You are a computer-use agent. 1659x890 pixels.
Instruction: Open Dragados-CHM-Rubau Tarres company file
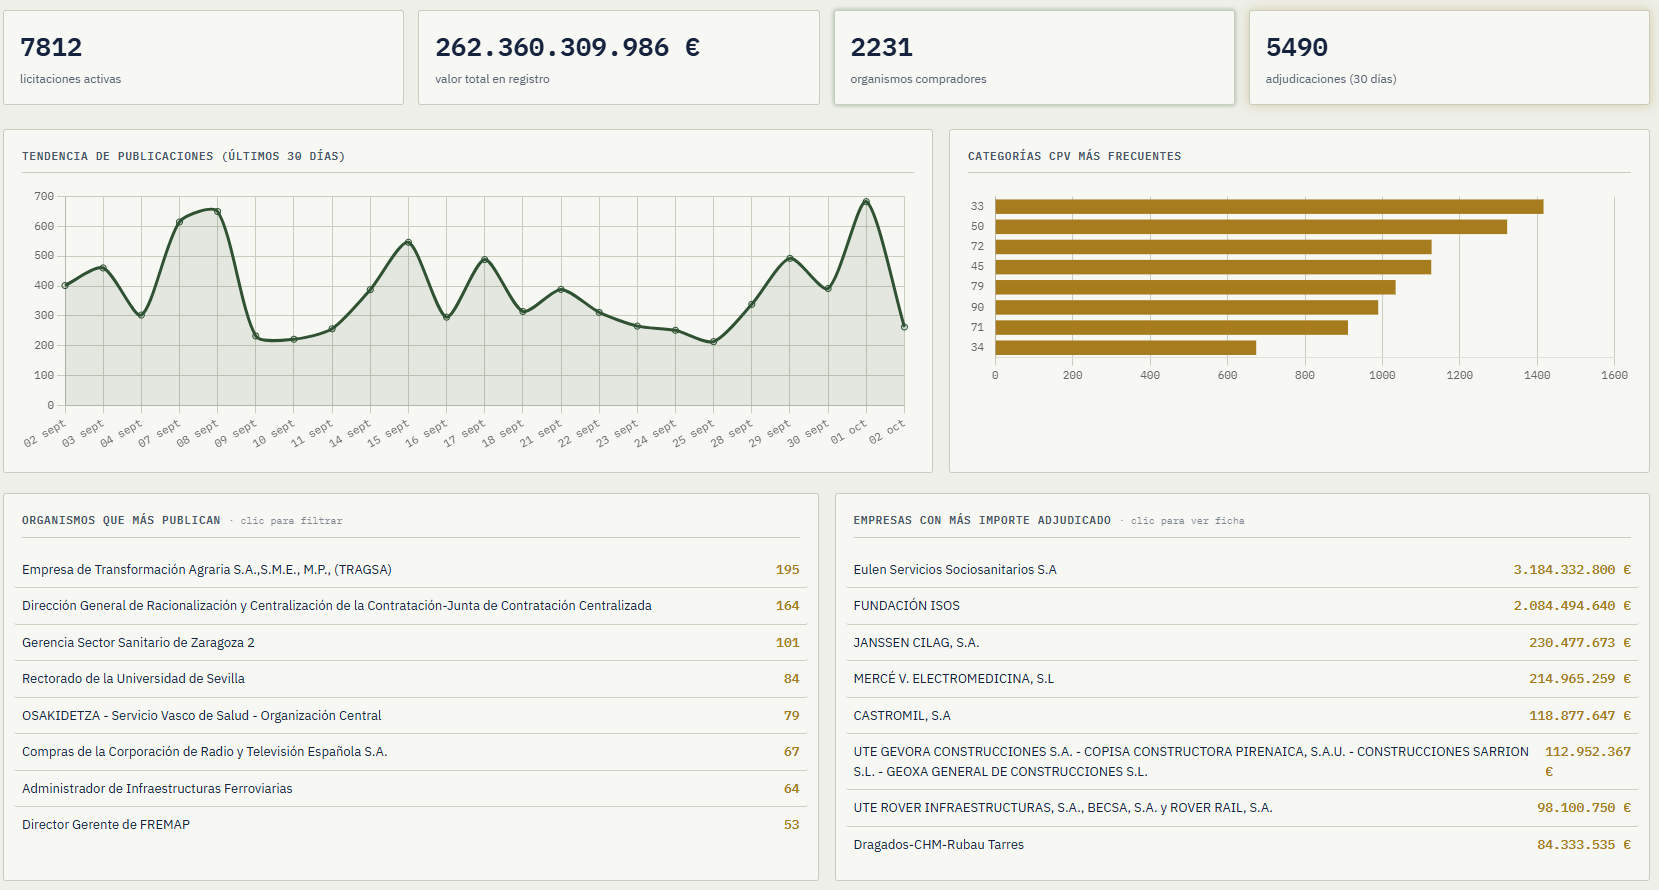[x=1242, y=845]
